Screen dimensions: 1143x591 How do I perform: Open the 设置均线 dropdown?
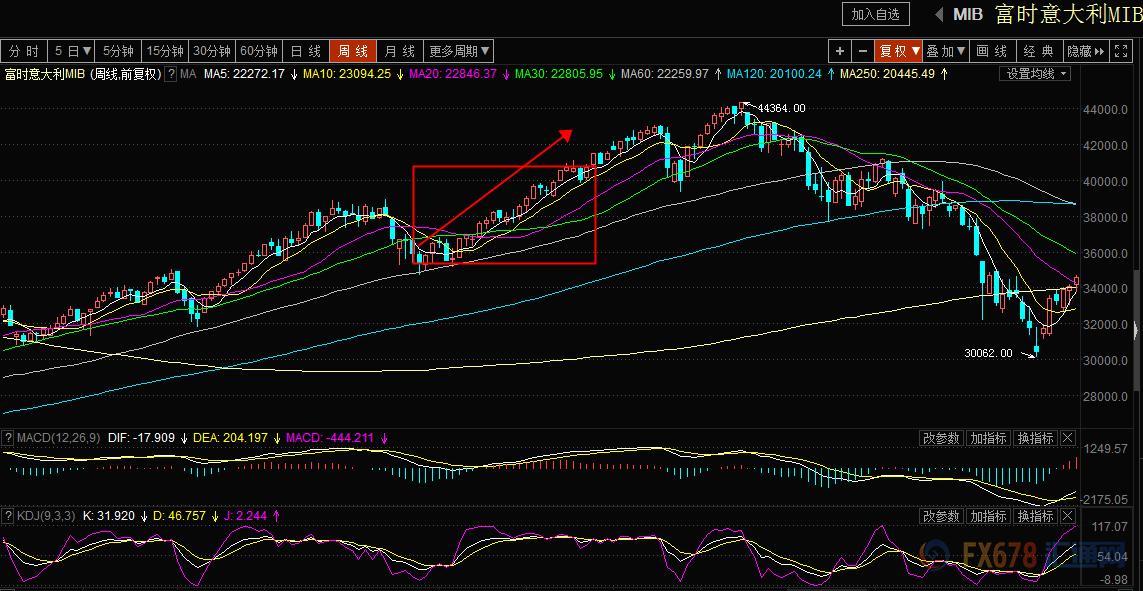coord(1034,74)
